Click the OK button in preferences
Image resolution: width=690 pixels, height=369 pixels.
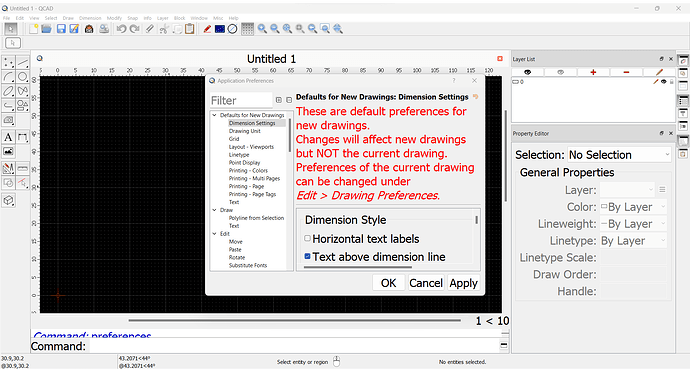(388, 283)
